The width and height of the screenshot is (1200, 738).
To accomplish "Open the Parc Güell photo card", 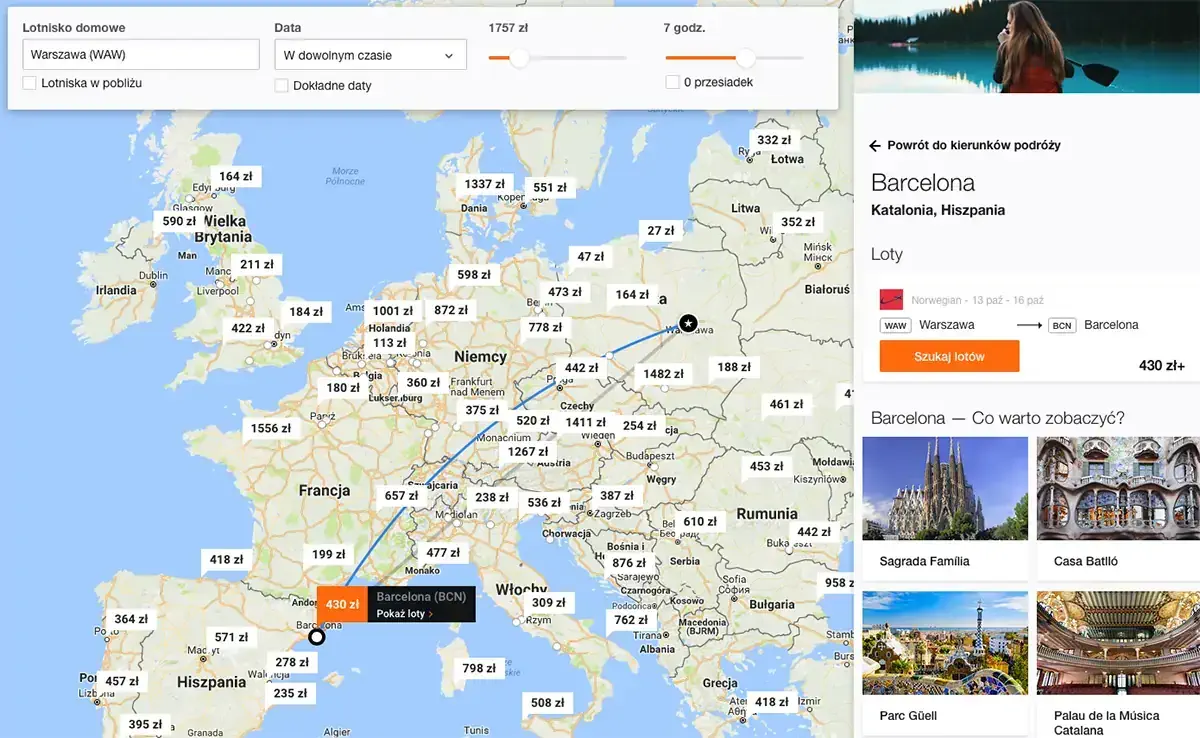I will click(x=945, y=664).
